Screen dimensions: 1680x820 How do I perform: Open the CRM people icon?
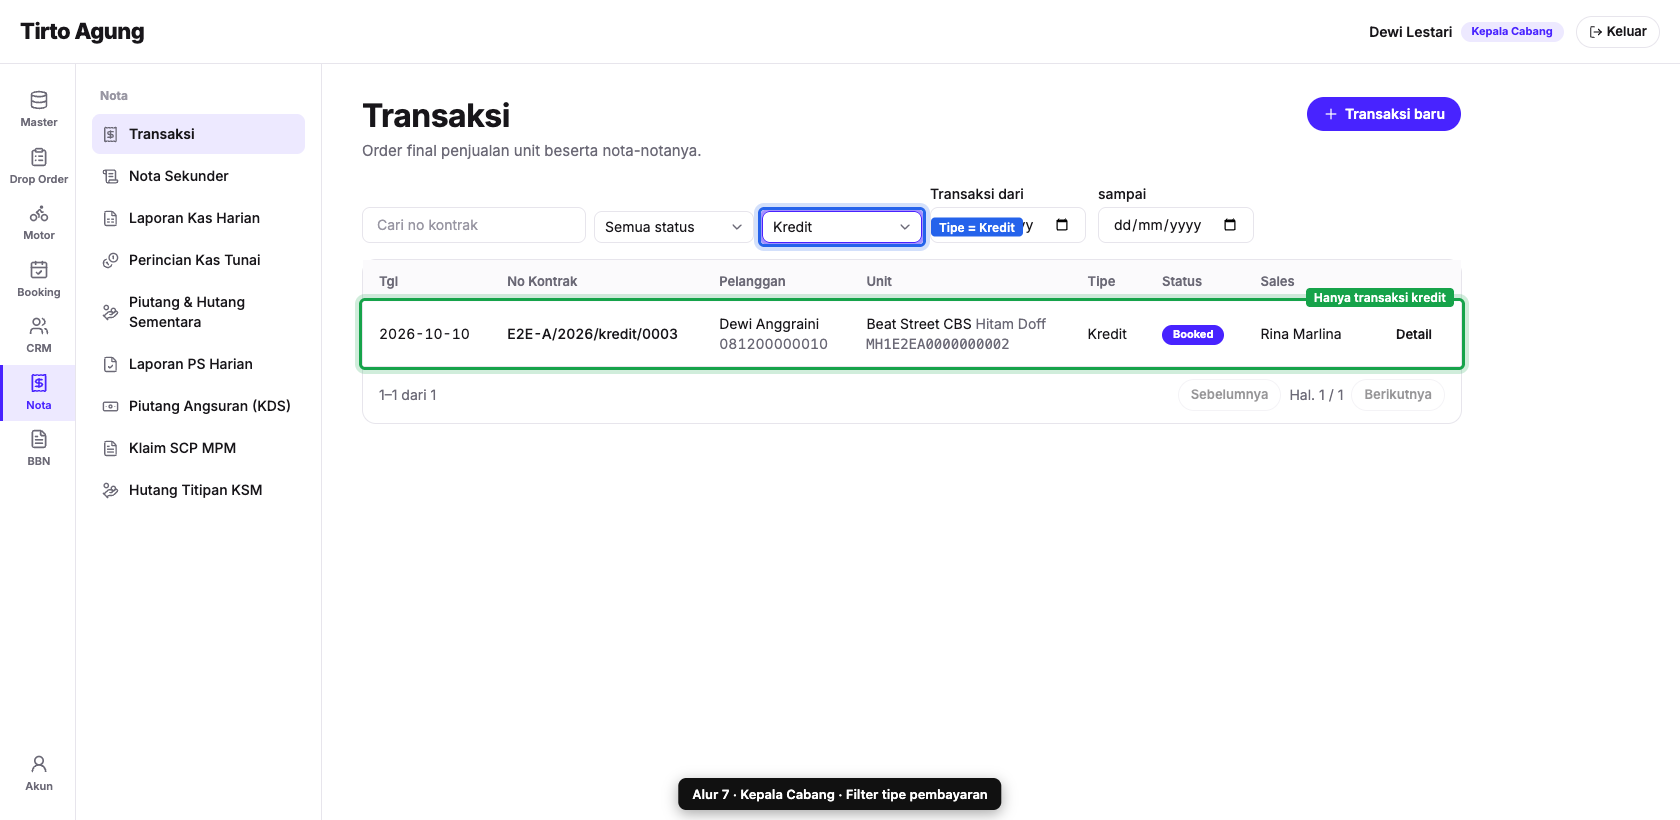[x=38, y=335]
